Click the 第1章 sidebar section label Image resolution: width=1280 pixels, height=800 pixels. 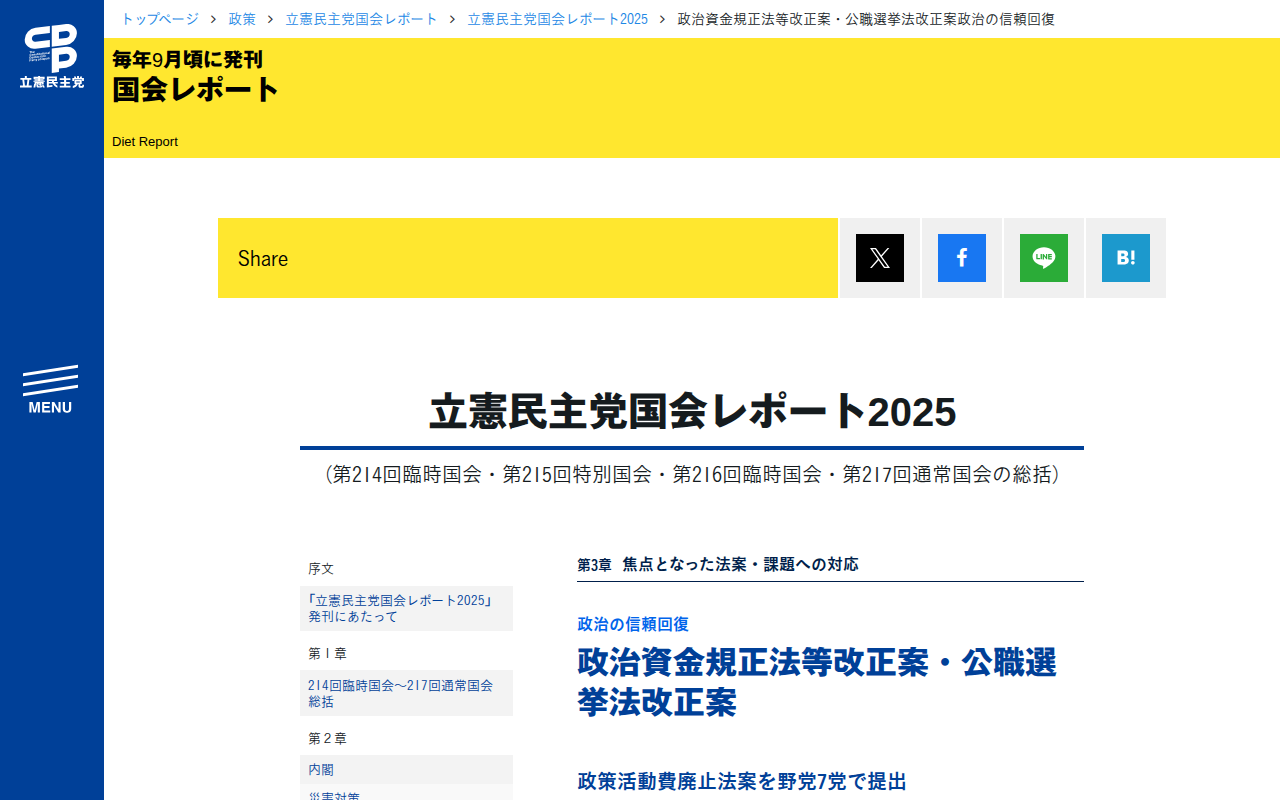point(327,653)
